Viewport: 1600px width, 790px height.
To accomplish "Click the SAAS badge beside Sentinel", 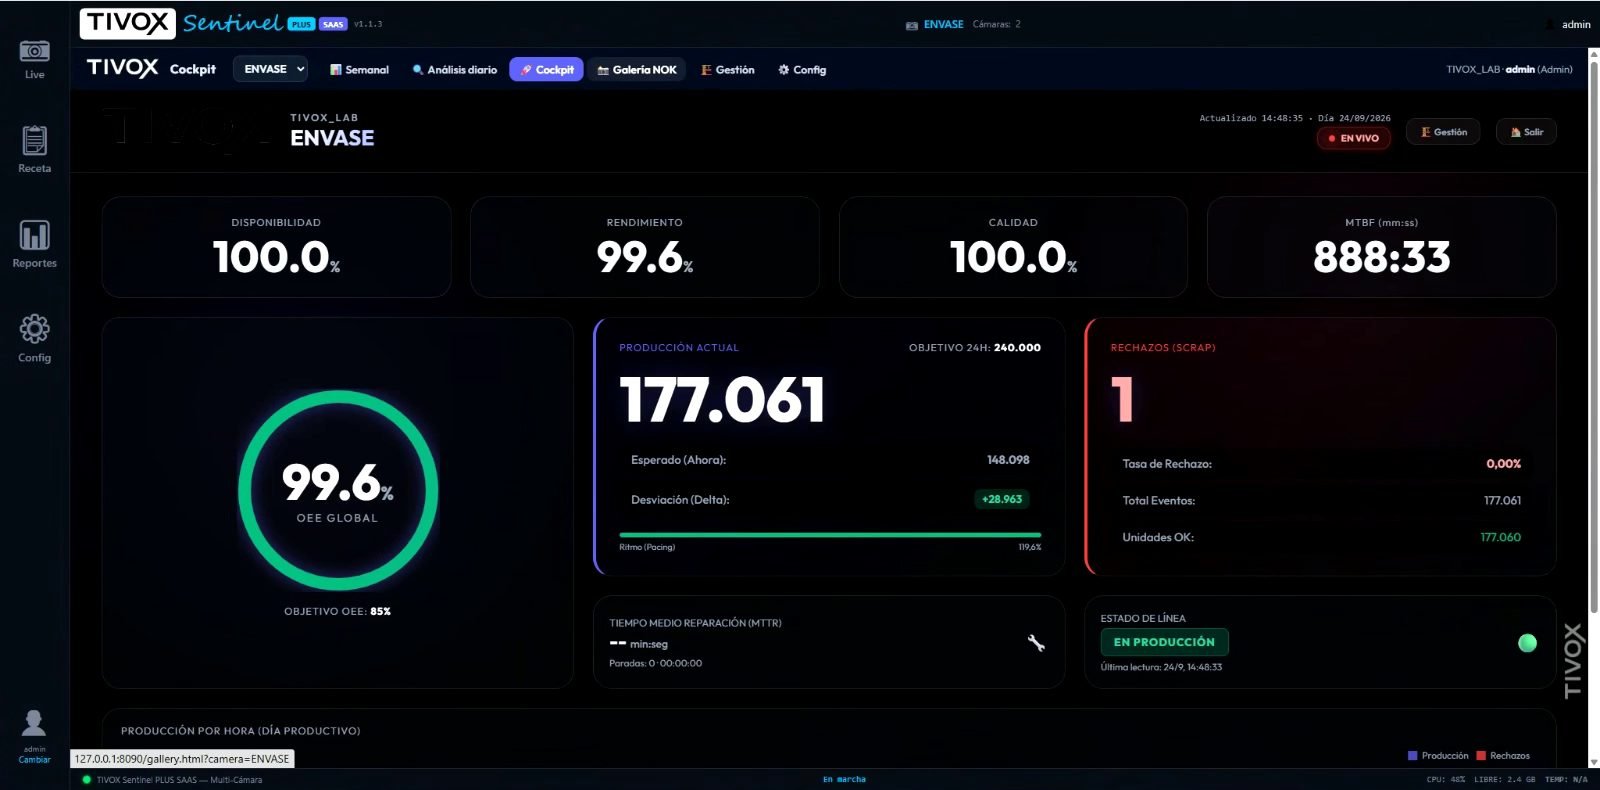I will (x=333, y=24).
